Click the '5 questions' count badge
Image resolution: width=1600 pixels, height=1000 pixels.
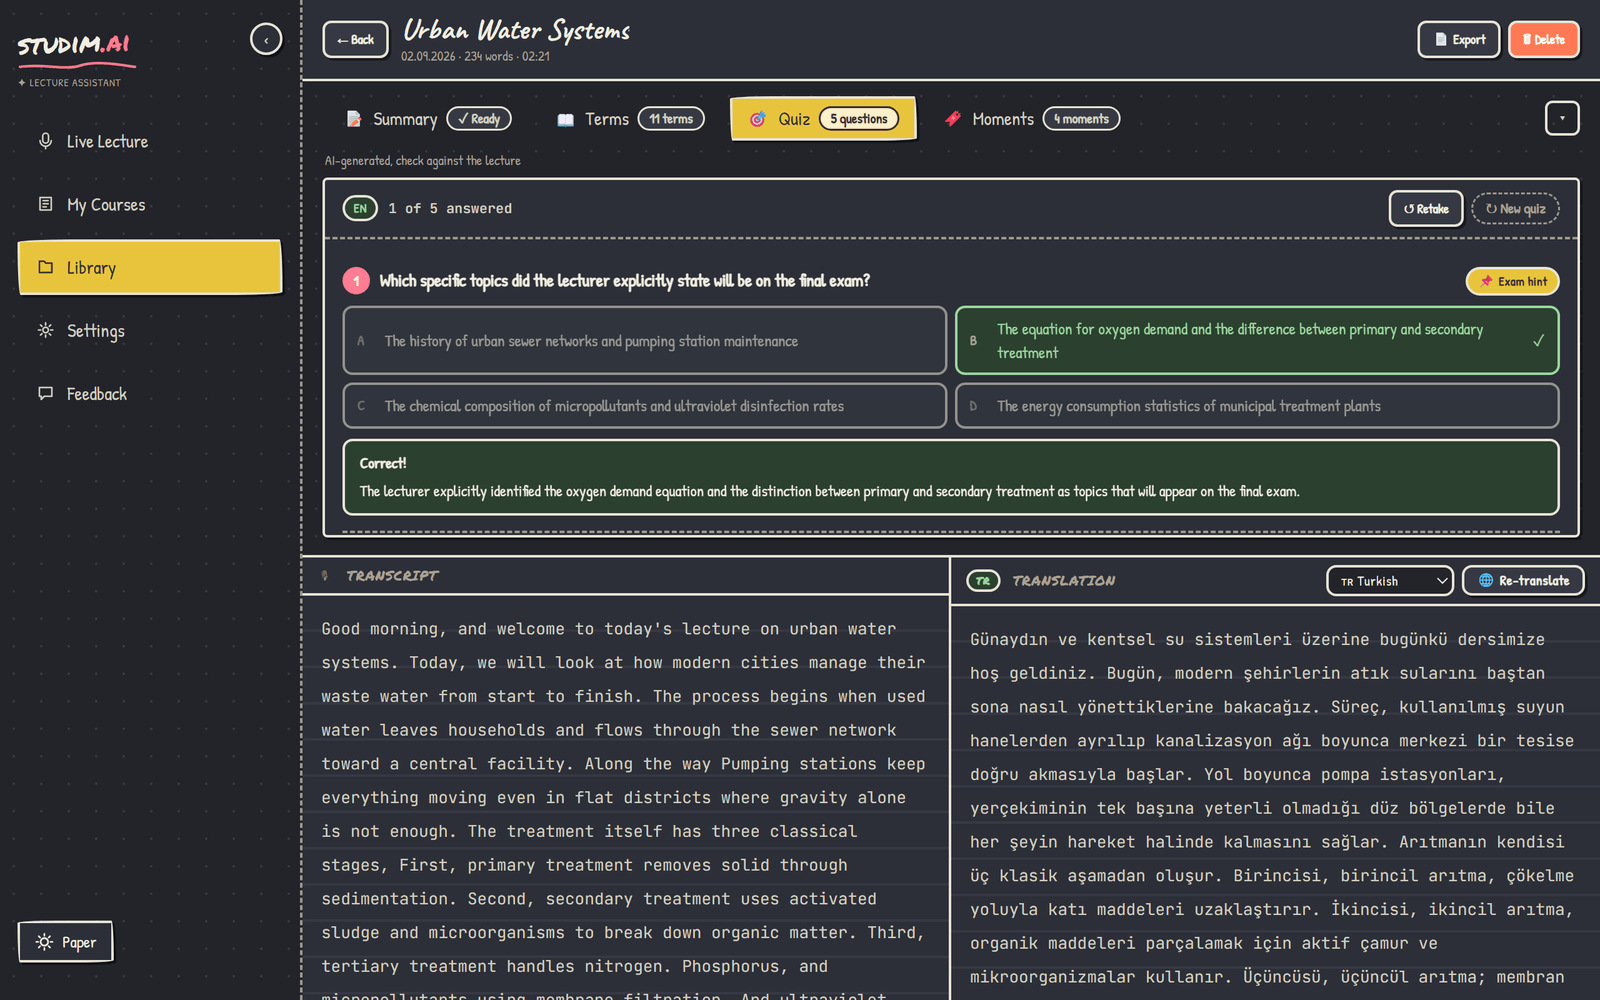pyautogui.click(x=859, y=119)
